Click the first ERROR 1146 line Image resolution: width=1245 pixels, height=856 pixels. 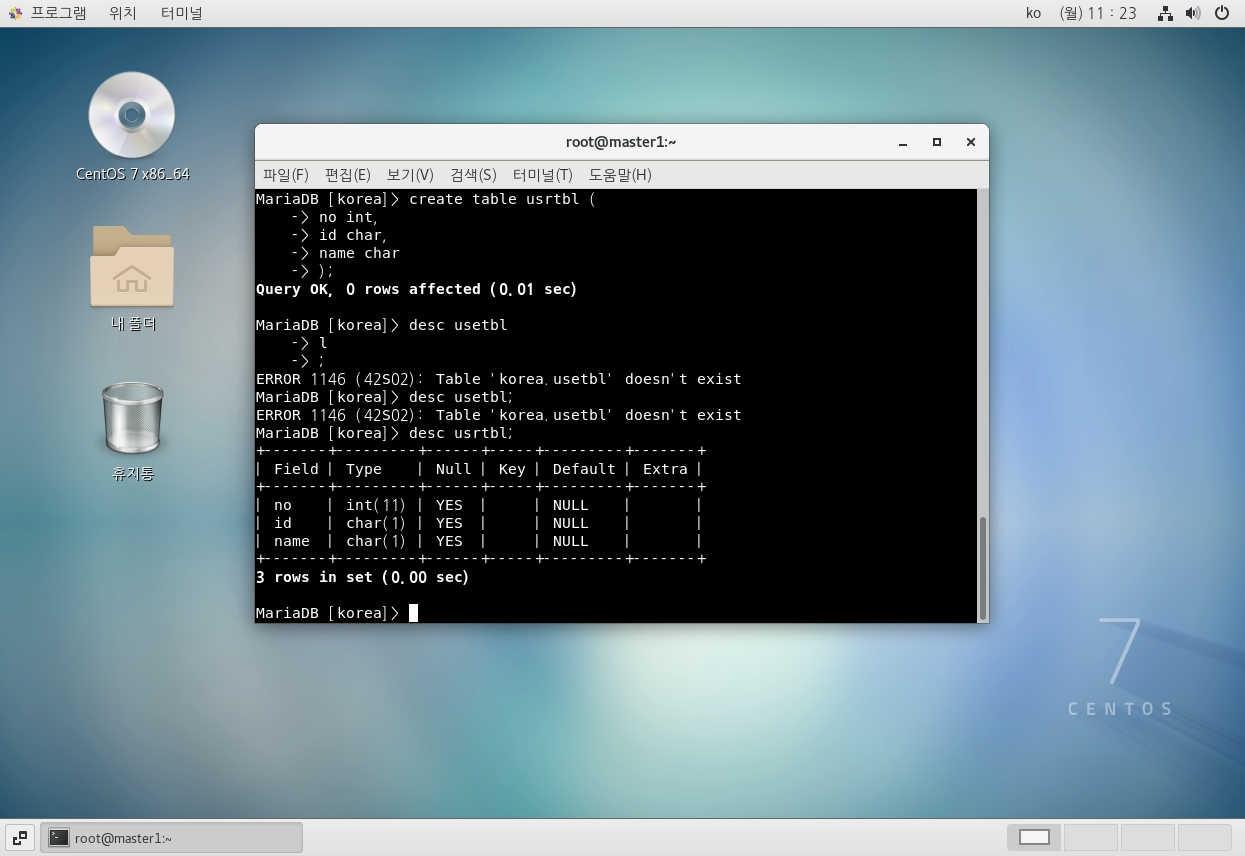[x=499, y=379]
